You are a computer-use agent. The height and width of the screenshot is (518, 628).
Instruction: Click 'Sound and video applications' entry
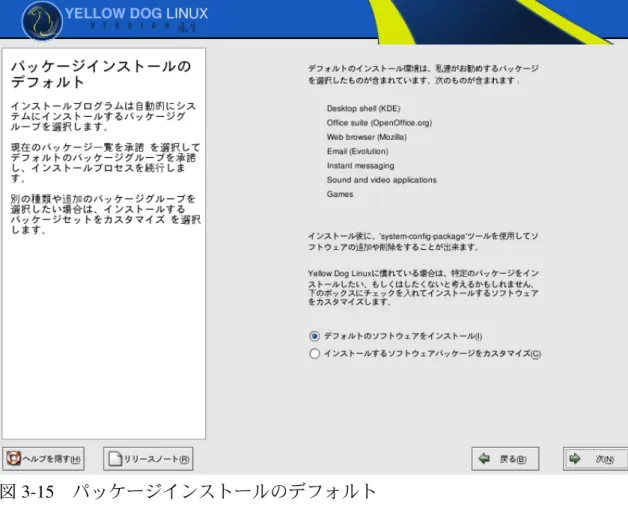click(381, 180)
